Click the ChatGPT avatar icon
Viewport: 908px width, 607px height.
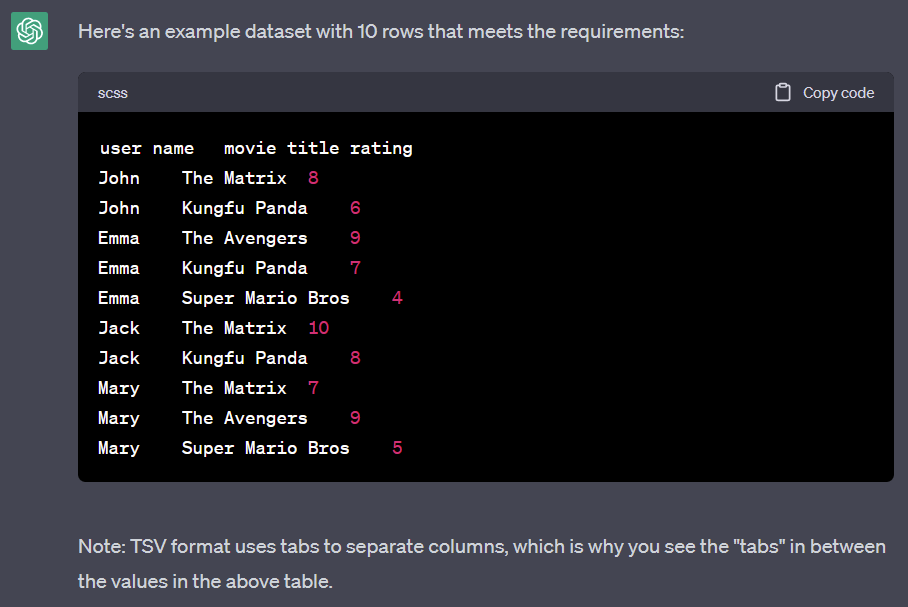[x=30, y=32]
